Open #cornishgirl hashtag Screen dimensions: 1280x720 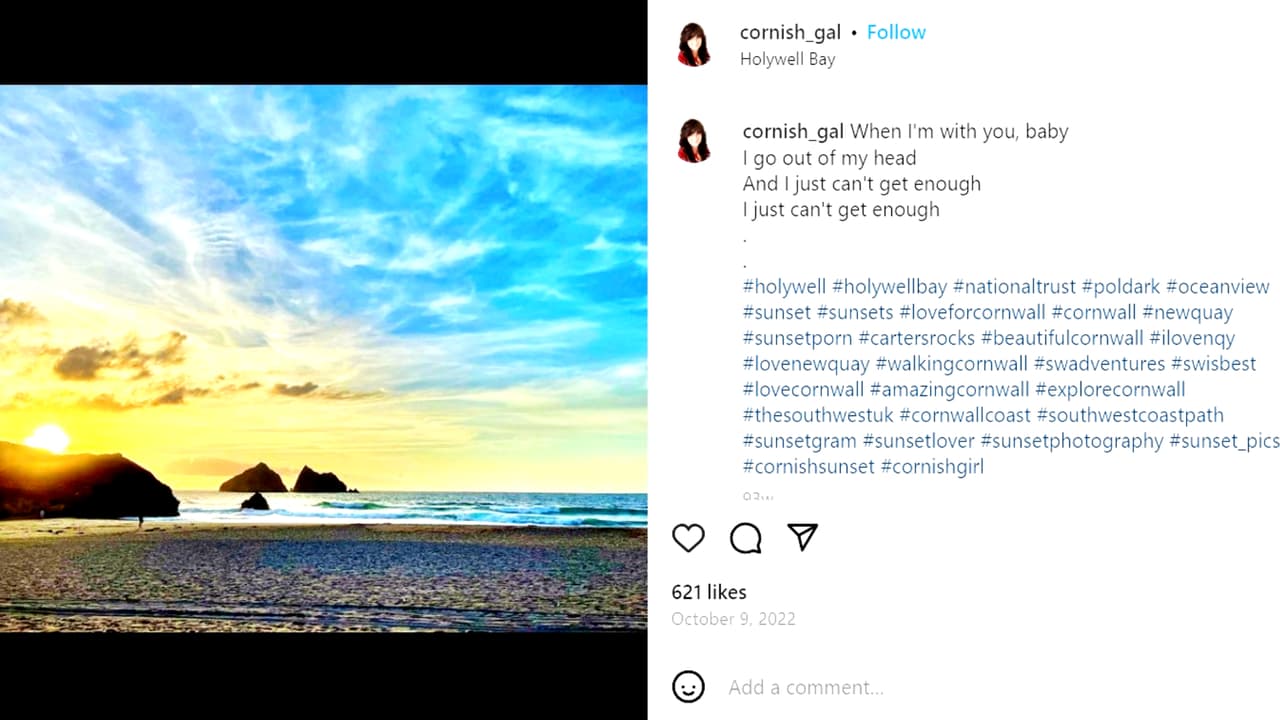click(932, 467)
